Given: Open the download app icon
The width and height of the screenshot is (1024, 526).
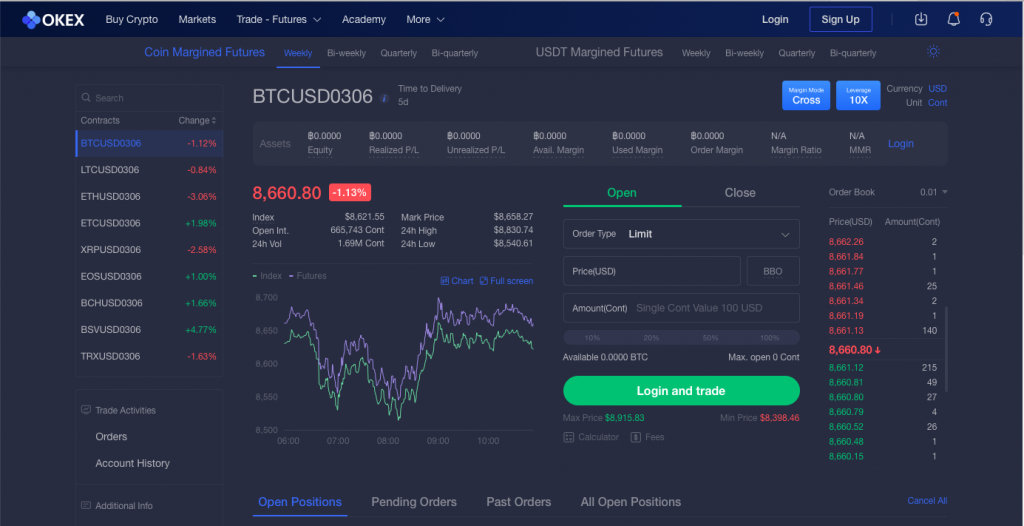Looking at the screenshot, I should [921, 19].
